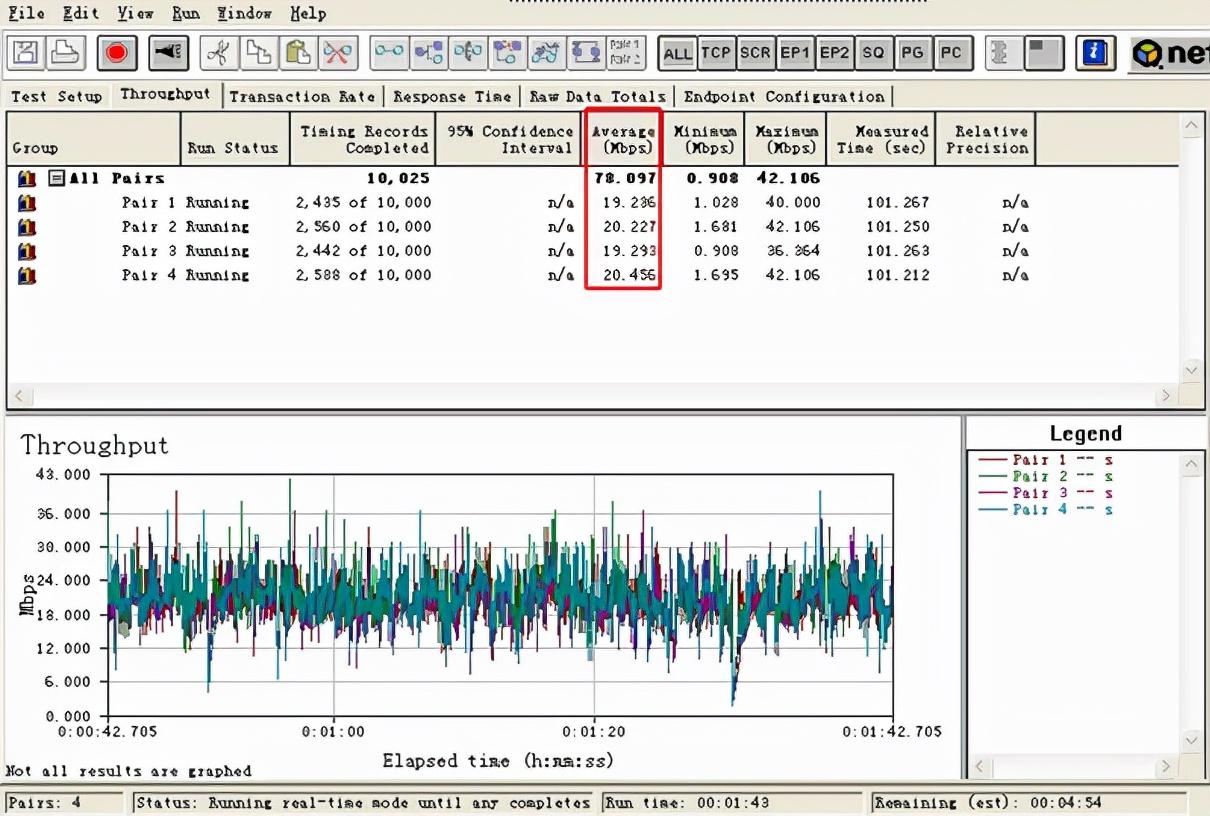Toggle the ALL filter button
The width and height of the screenshot is (1210, 816).
pos(677,53)
